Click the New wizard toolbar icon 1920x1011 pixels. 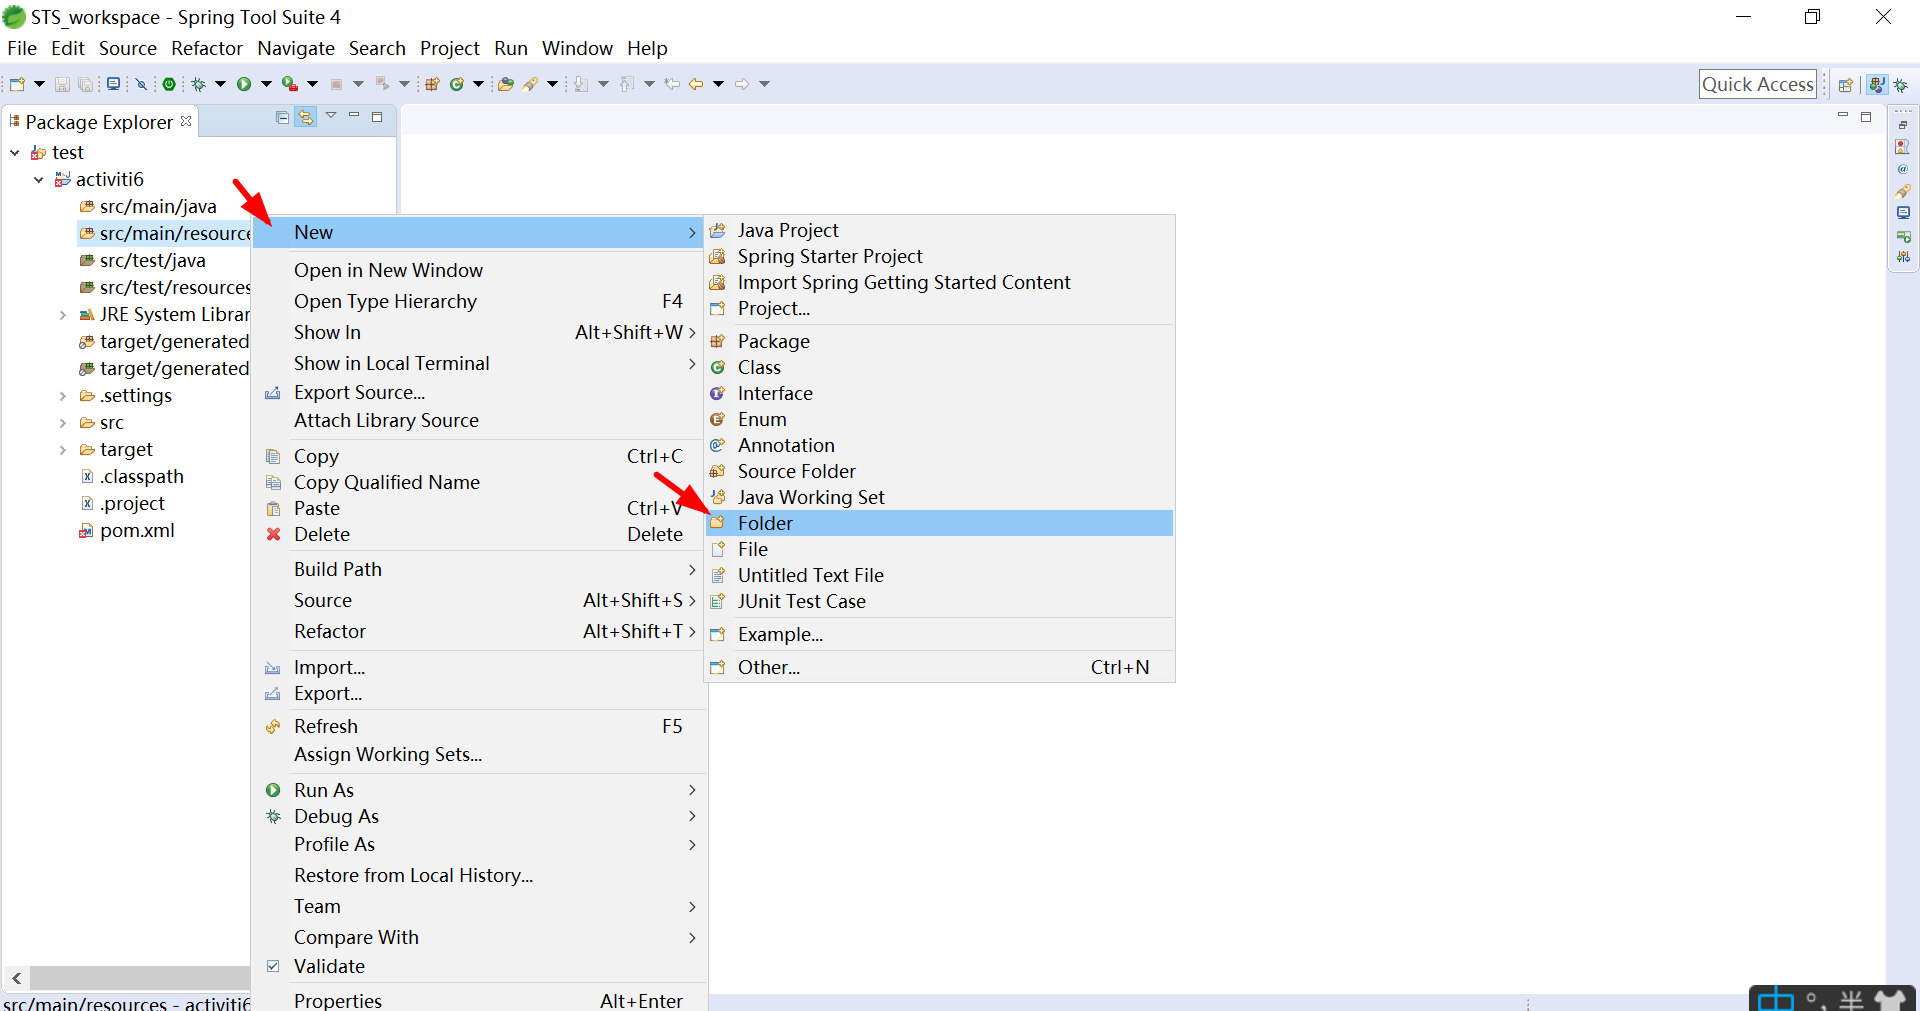tap(17, 84)
